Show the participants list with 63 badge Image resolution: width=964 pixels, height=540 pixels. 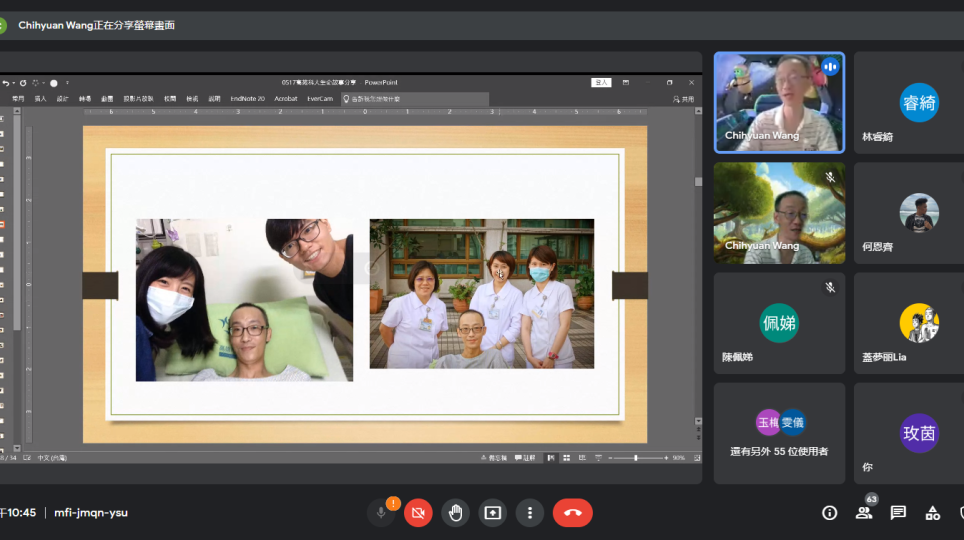[x=864, y=513]
